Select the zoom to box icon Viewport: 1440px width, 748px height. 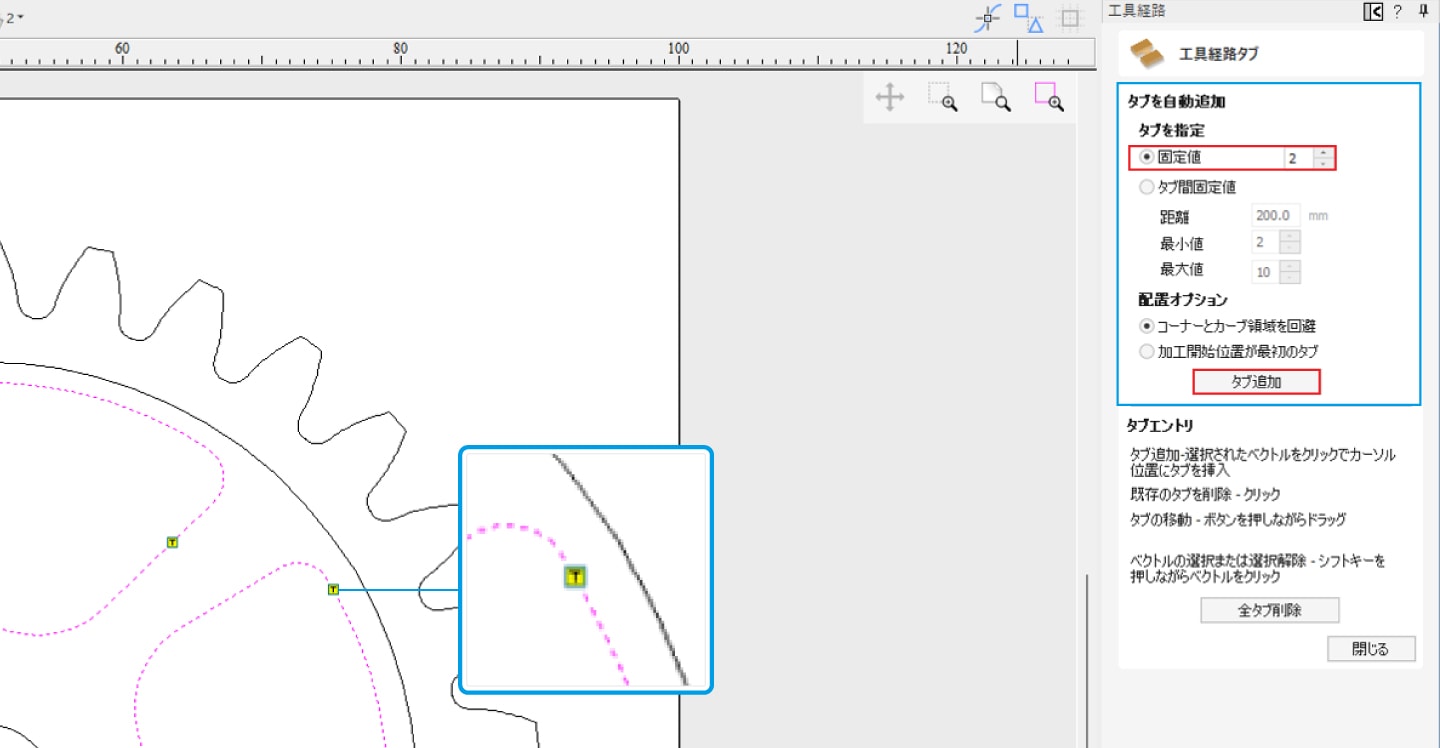click(x=942, y=97)
